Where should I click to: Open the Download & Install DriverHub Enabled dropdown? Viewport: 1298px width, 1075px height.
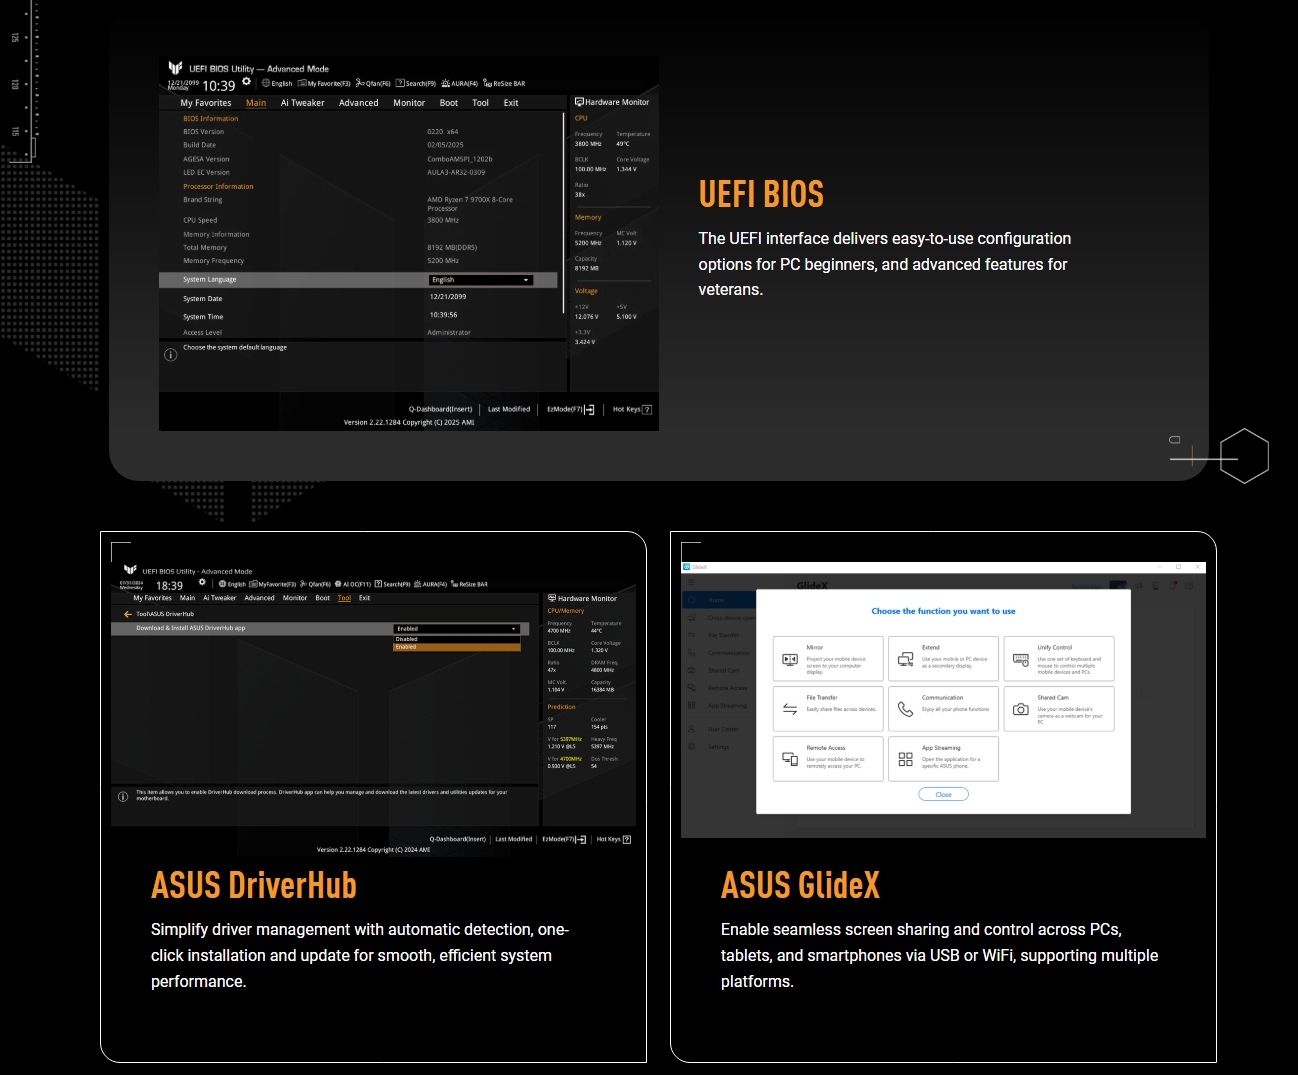pyautogui.click(x=457, y=629)
